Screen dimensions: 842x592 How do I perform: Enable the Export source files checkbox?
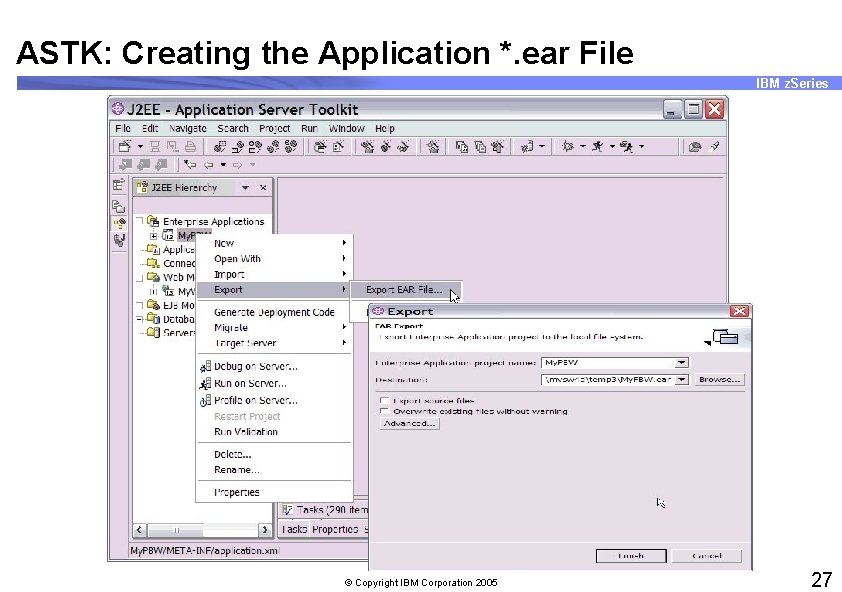383,399
